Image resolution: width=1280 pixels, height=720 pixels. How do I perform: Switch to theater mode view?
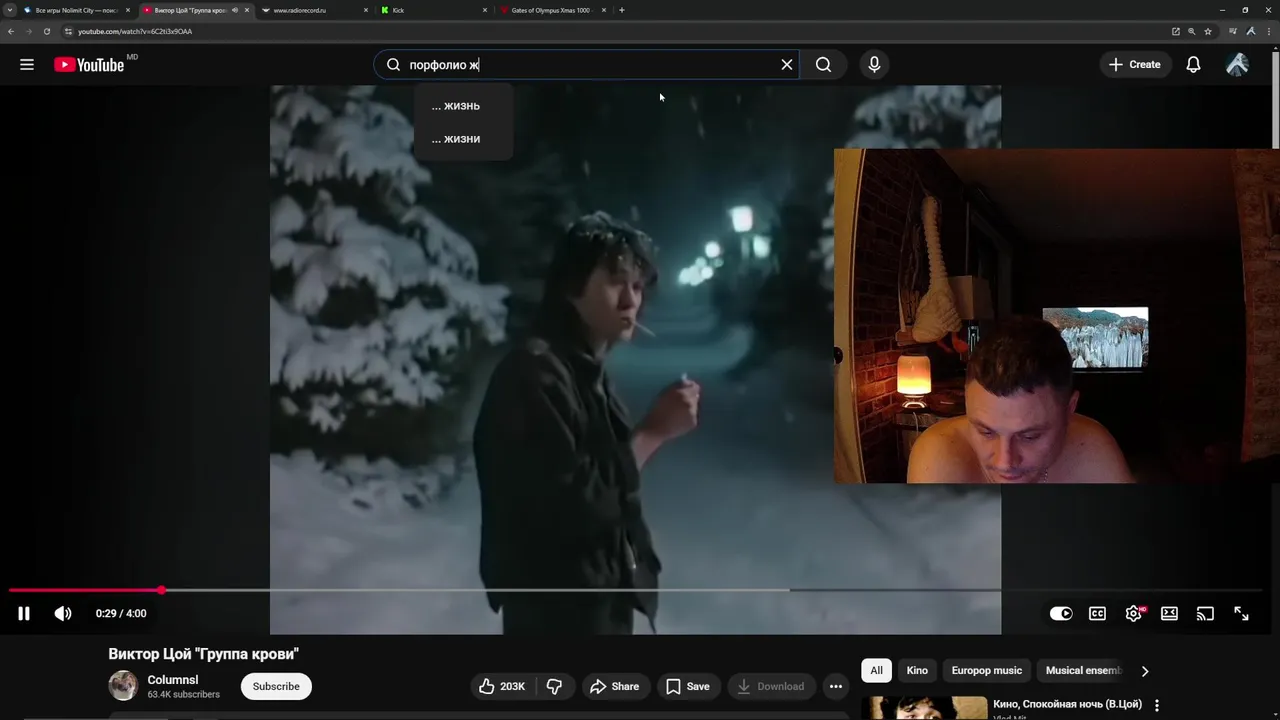pyautogui.click(x=1169, y=614)
